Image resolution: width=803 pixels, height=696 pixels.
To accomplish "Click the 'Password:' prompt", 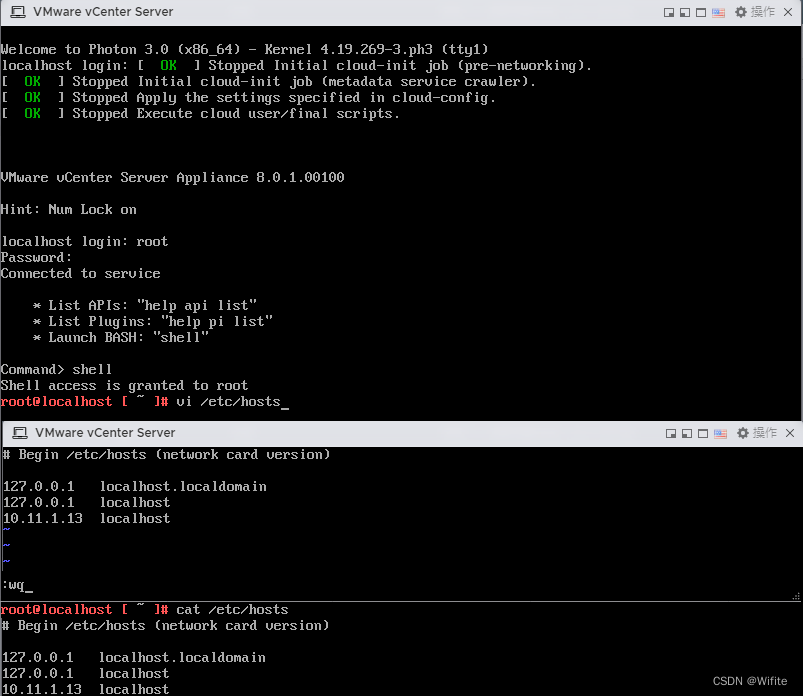I will tap(36, 258).
